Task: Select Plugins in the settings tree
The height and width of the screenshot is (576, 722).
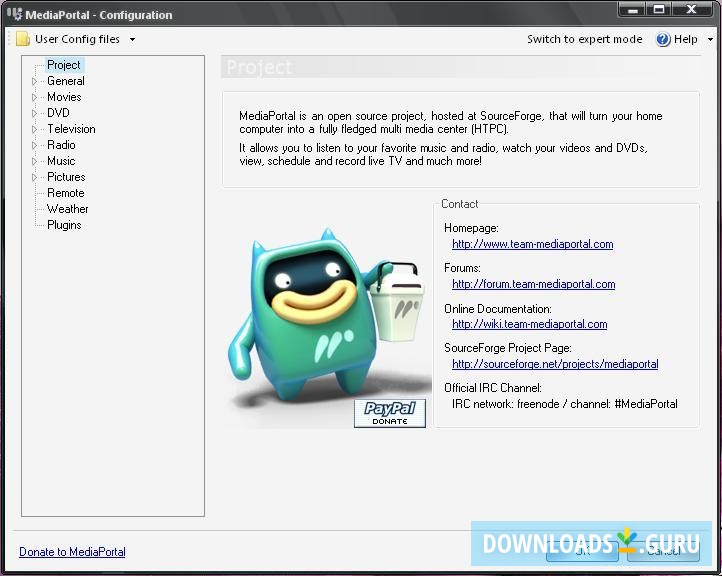Action: pyautogui.click(x=64, y=225)
